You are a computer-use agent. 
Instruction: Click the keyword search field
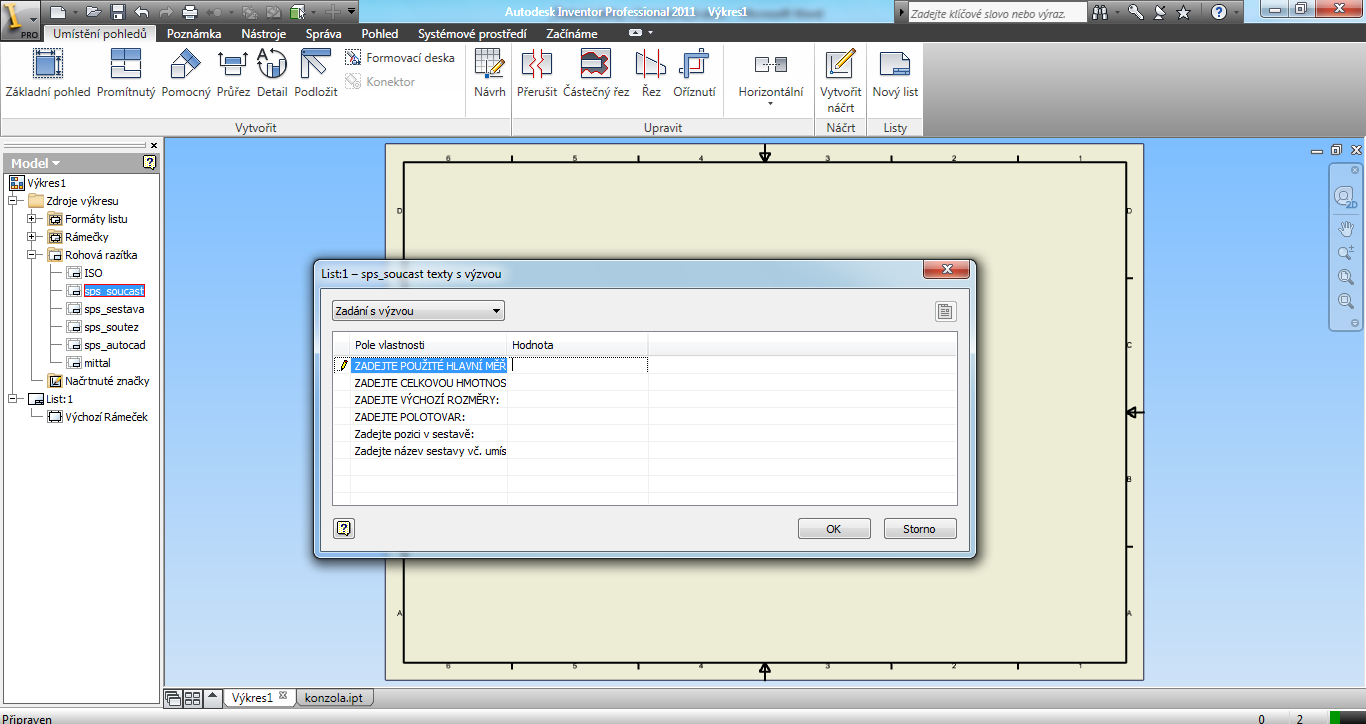(996, 13)
